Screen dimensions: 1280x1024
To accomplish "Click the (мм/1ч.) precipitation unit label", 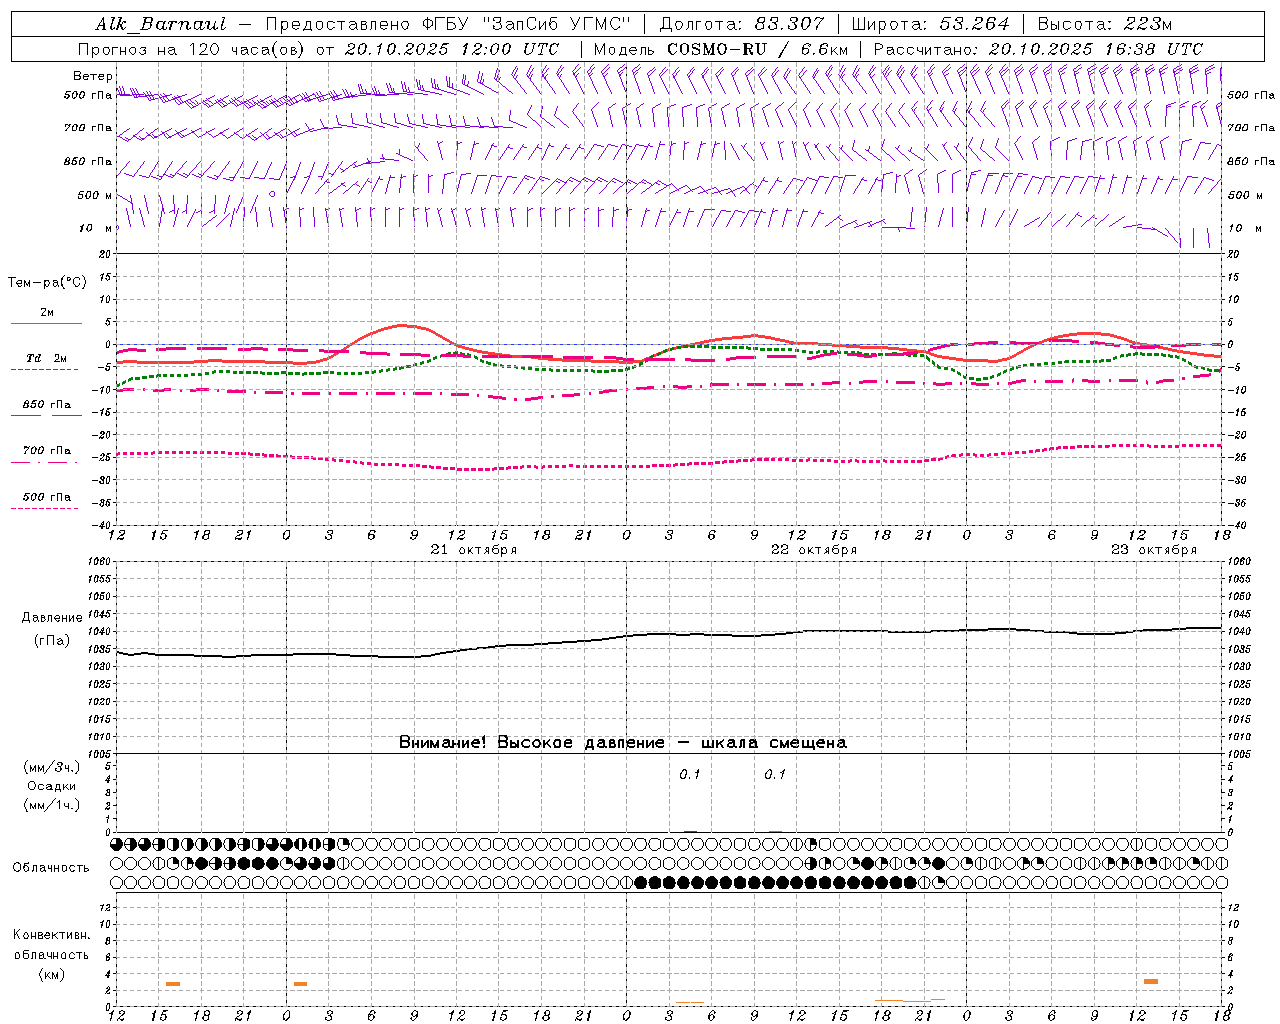I will click(x=52, y=805).
